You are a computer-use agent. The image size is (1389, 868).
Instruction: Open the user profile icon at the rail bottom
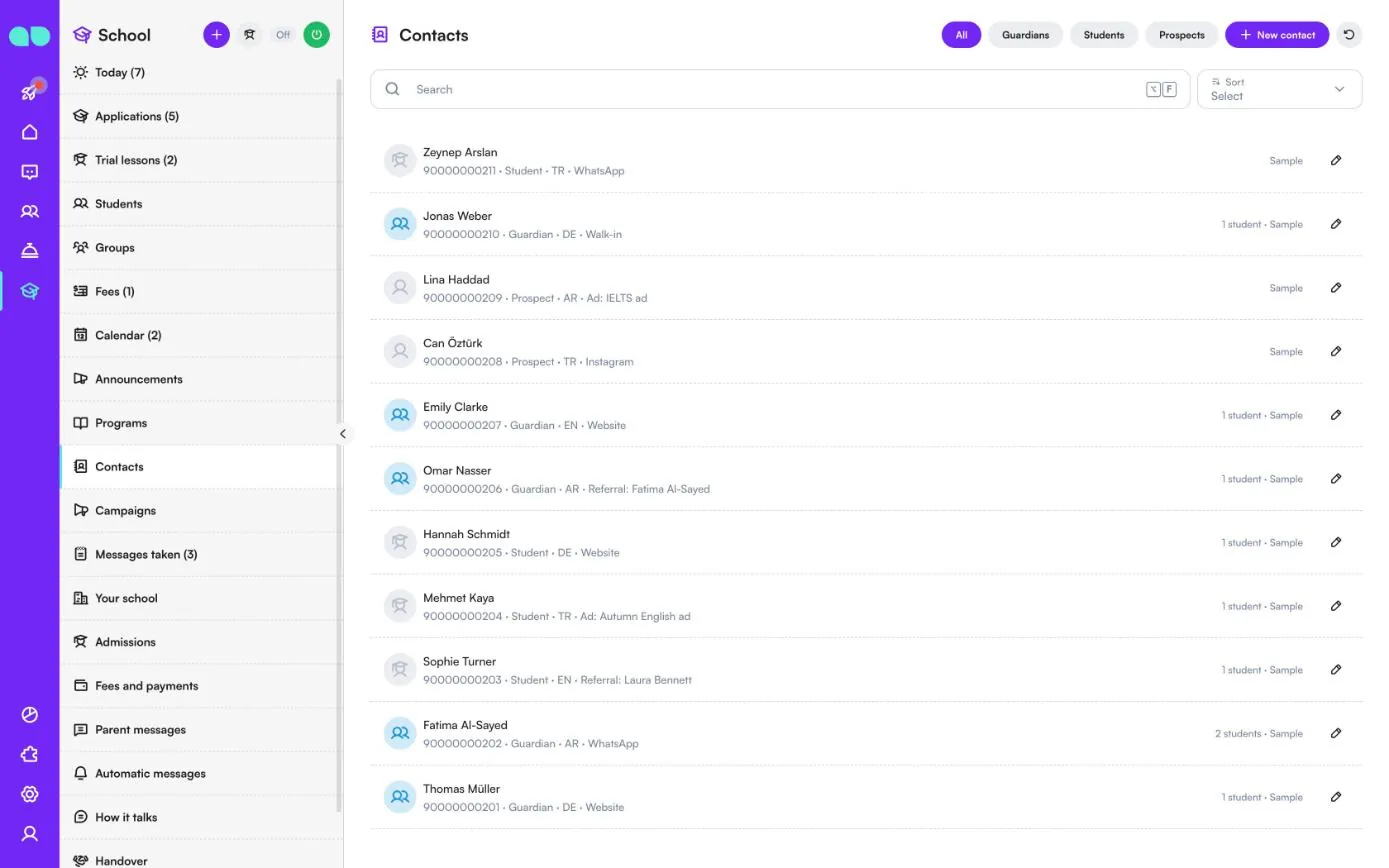pyautogui.click(x=30, y=834)
